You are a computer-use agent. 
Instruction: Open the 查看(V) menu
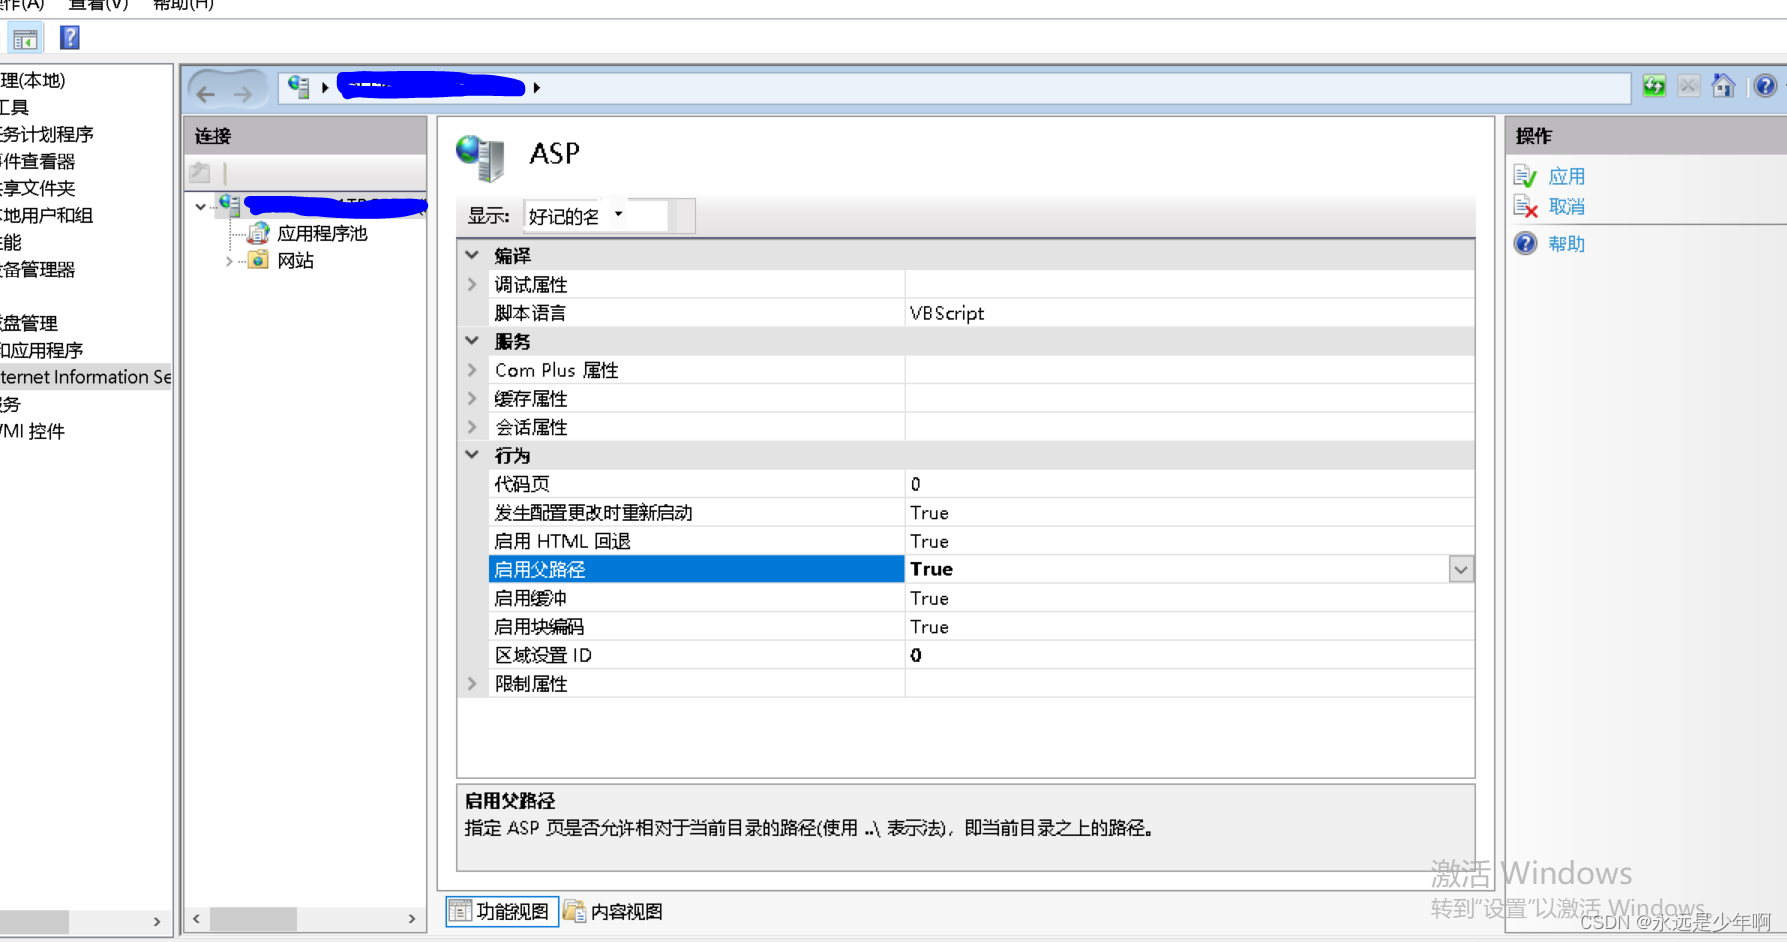pyautogui.click(x=98, y=5)
